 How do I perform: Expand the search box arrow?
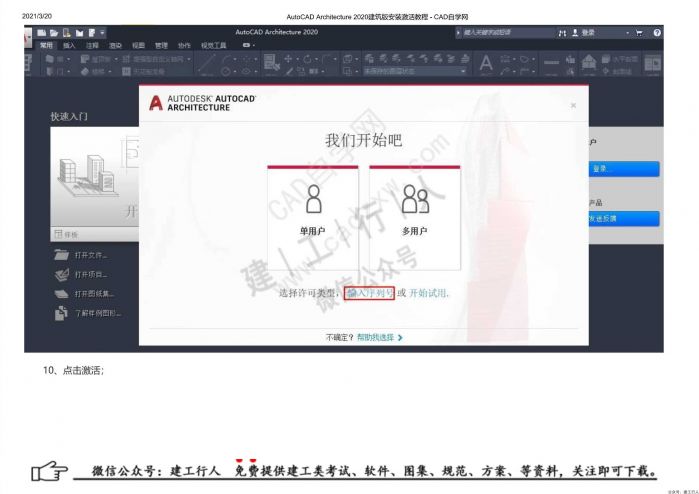coord(458,33)
